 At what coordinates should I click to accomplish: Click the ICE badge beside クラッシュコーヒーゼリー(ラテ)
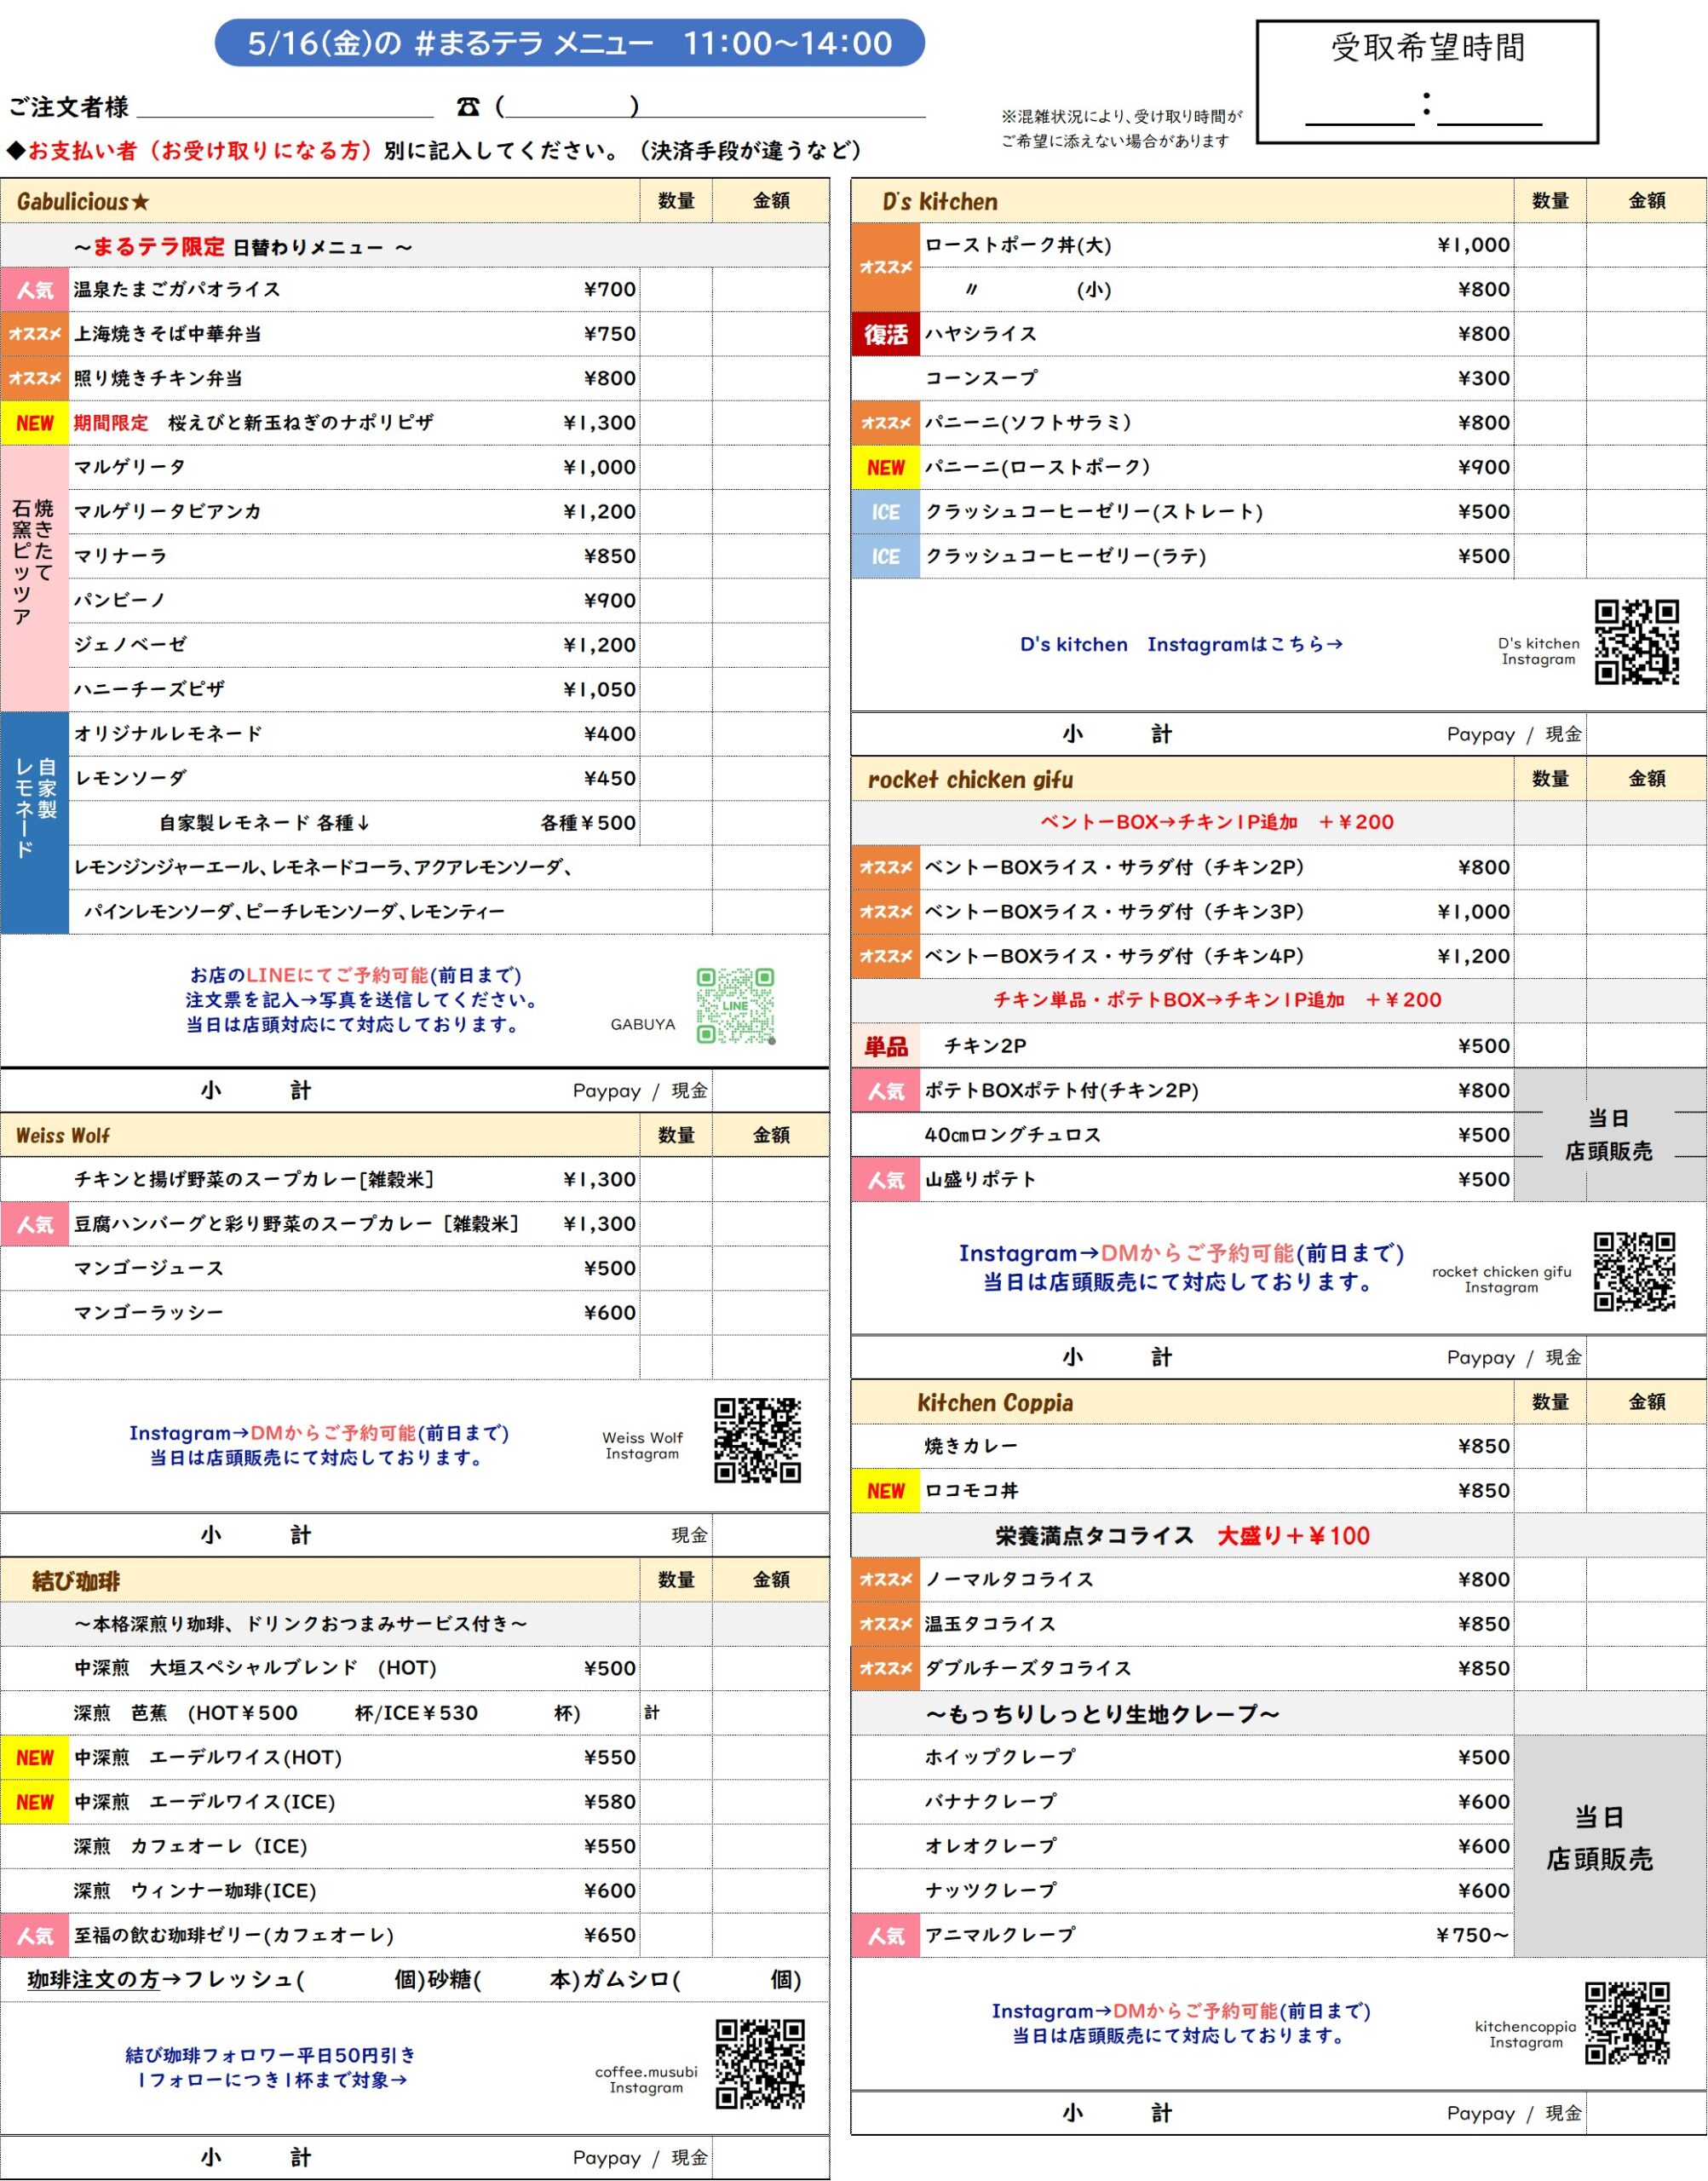885,556
